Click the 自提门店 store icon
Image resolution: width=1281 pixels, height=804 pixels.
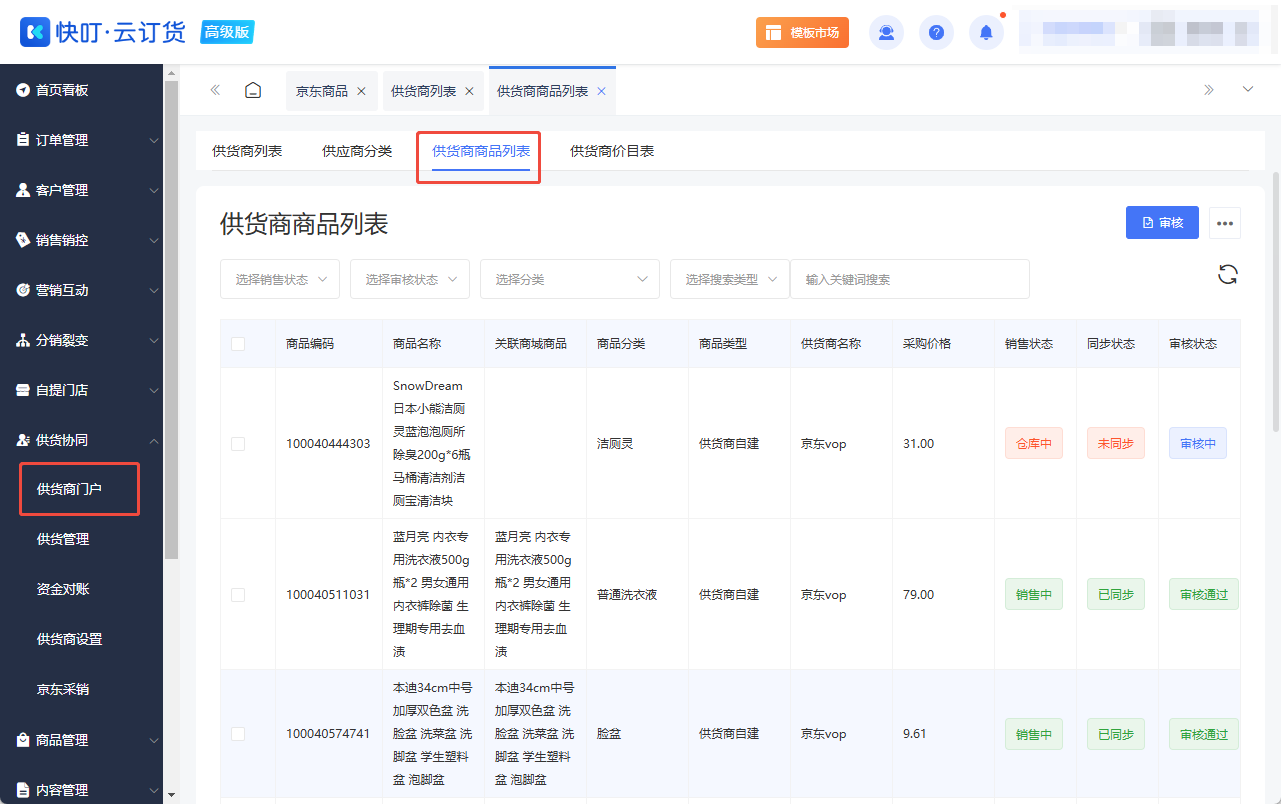(23, 390)
